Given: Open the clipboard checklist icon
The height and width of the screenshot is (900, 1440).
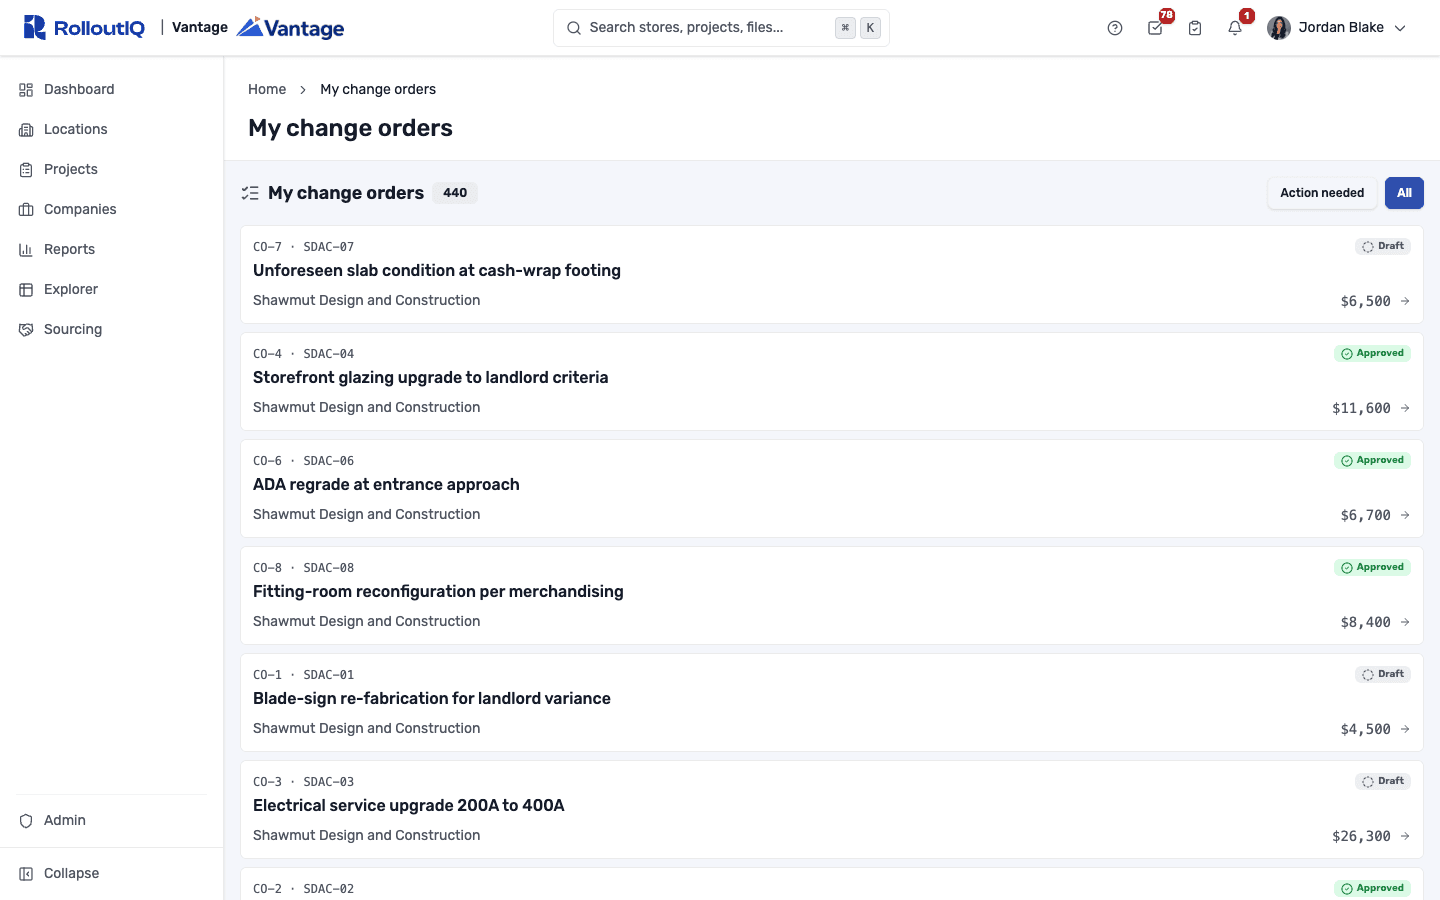Looking at the screenshot, I should (1195, 28).
